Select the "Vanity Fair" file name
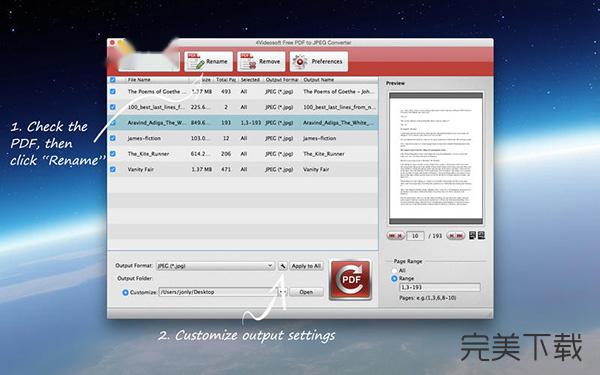This screenshot has width=600, height=375. 140,169
